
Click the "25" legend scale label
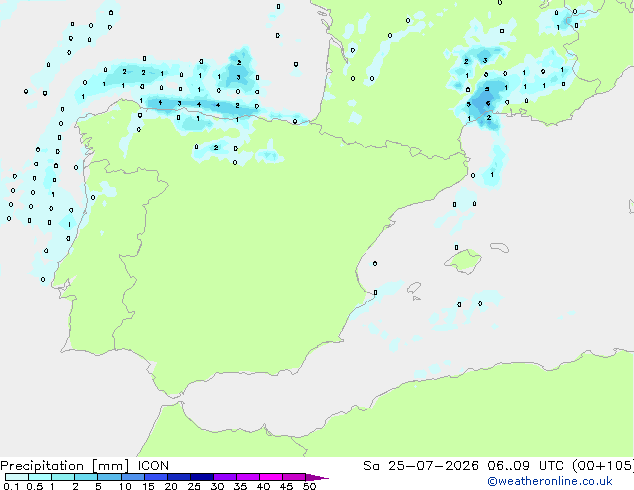[194, 486]
